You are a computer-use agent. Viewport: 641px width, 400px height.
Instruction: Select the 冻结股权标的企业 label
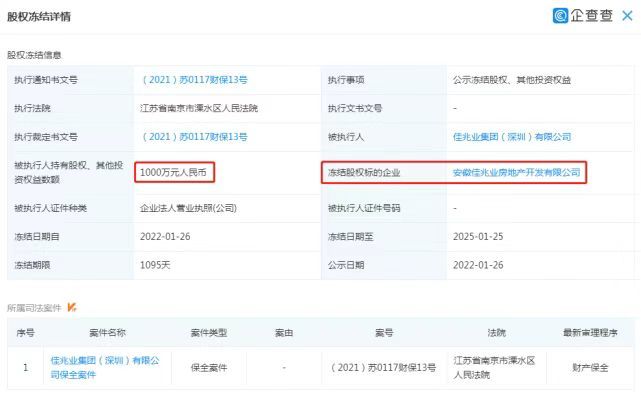pos(364,172)
